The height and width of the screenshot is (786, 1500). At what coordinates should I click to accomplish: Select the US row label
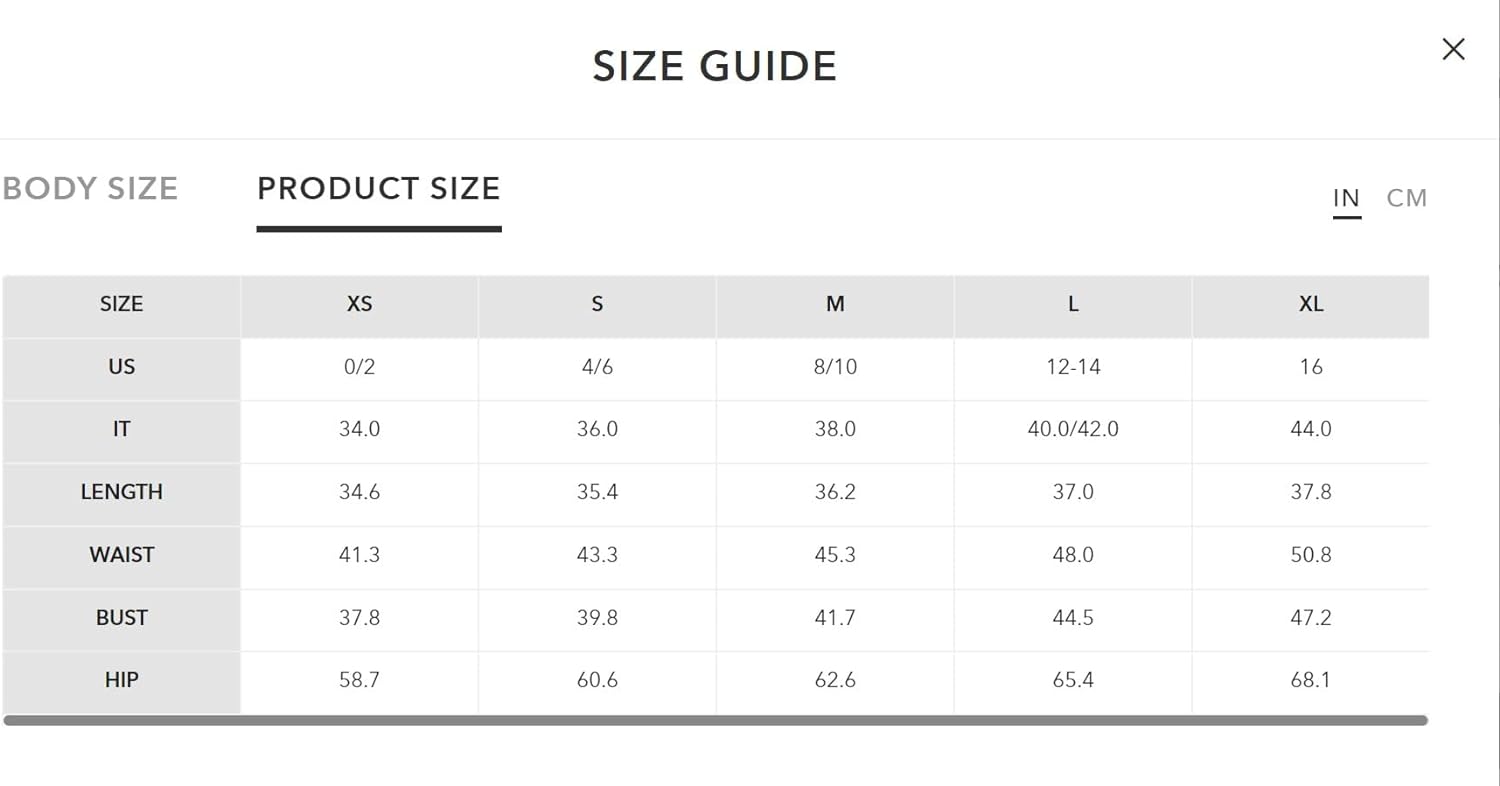click(121, 367)
